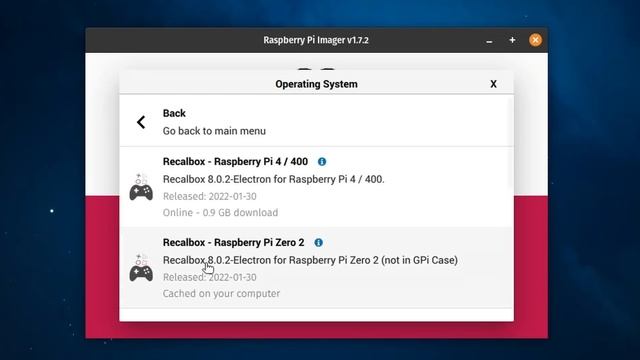Select Recalbox - Raspberry Pi 4 / 400 title
This screenshot has height=360, width=640.
pyautogui.click(x=235, y=162)
